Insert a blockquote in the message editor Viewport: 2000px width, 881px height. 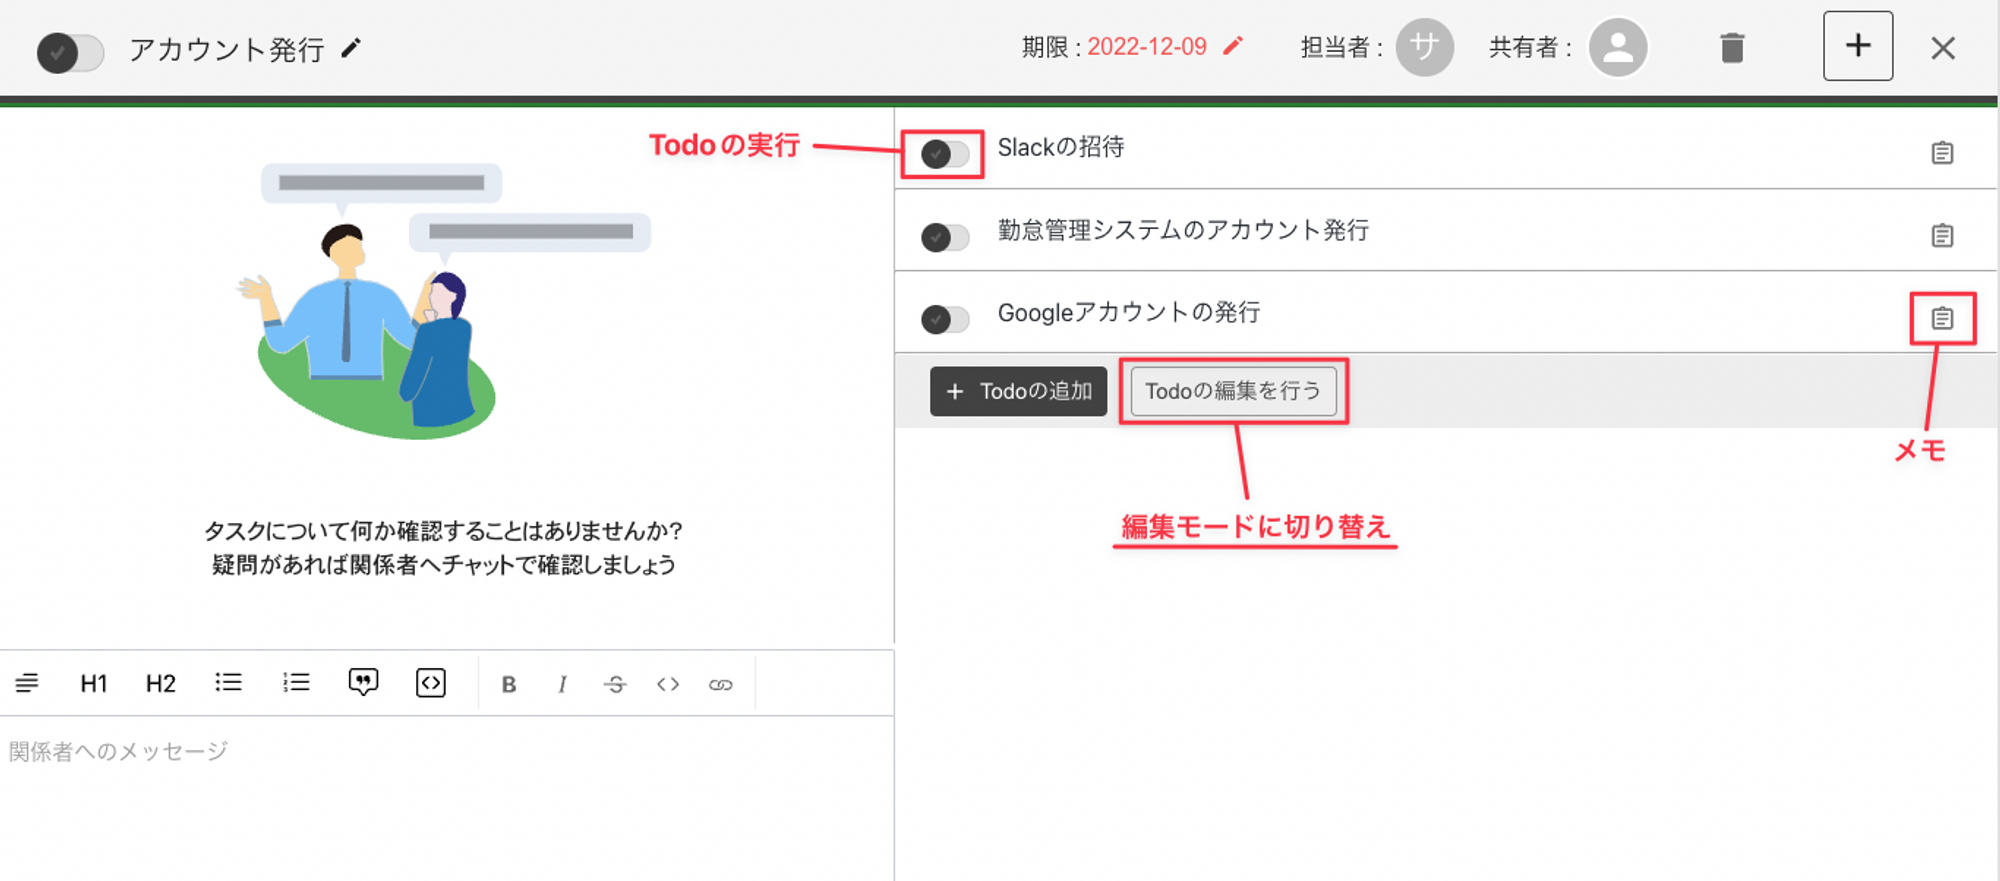point(363,683)
